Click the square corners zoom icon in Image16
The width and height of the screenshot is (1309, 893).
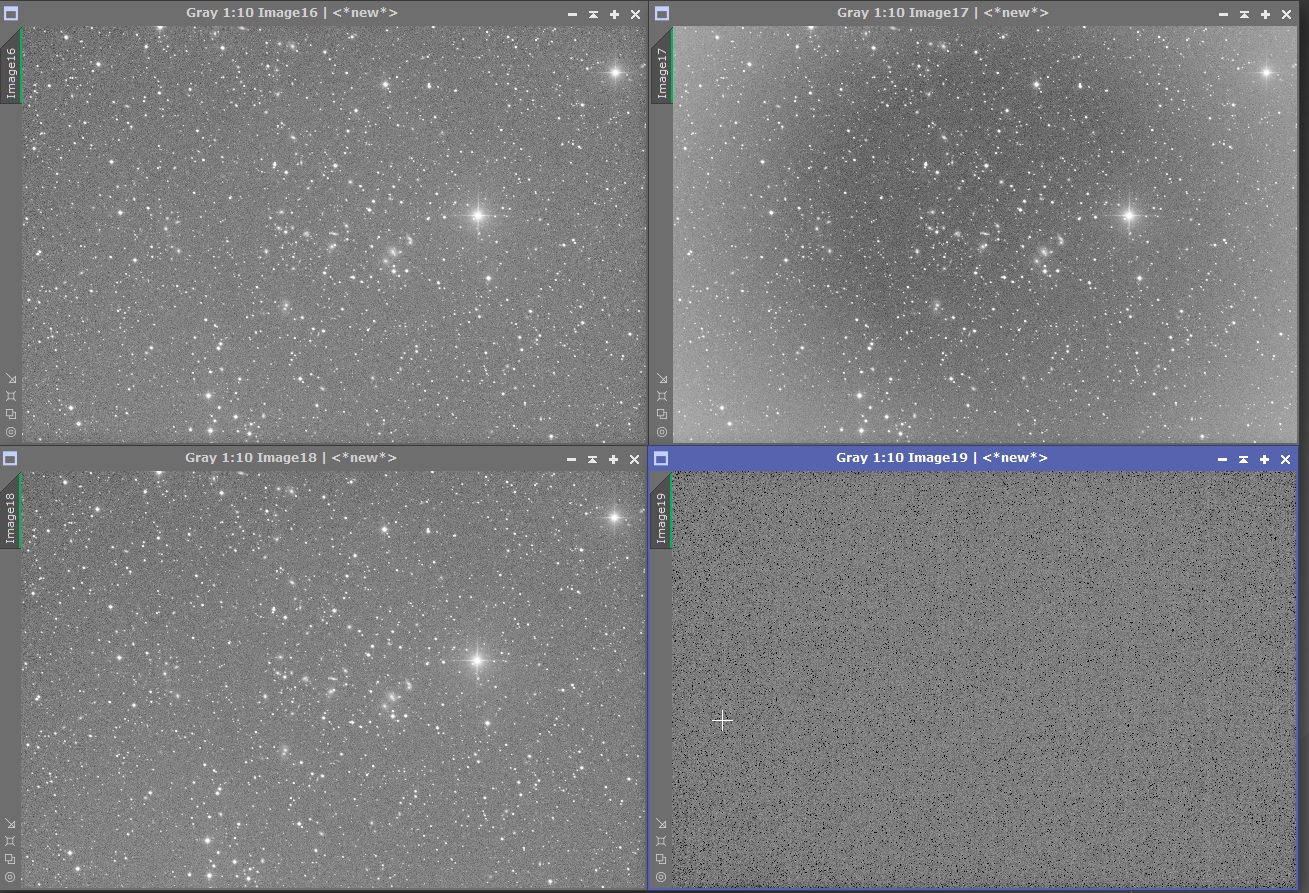11,396
